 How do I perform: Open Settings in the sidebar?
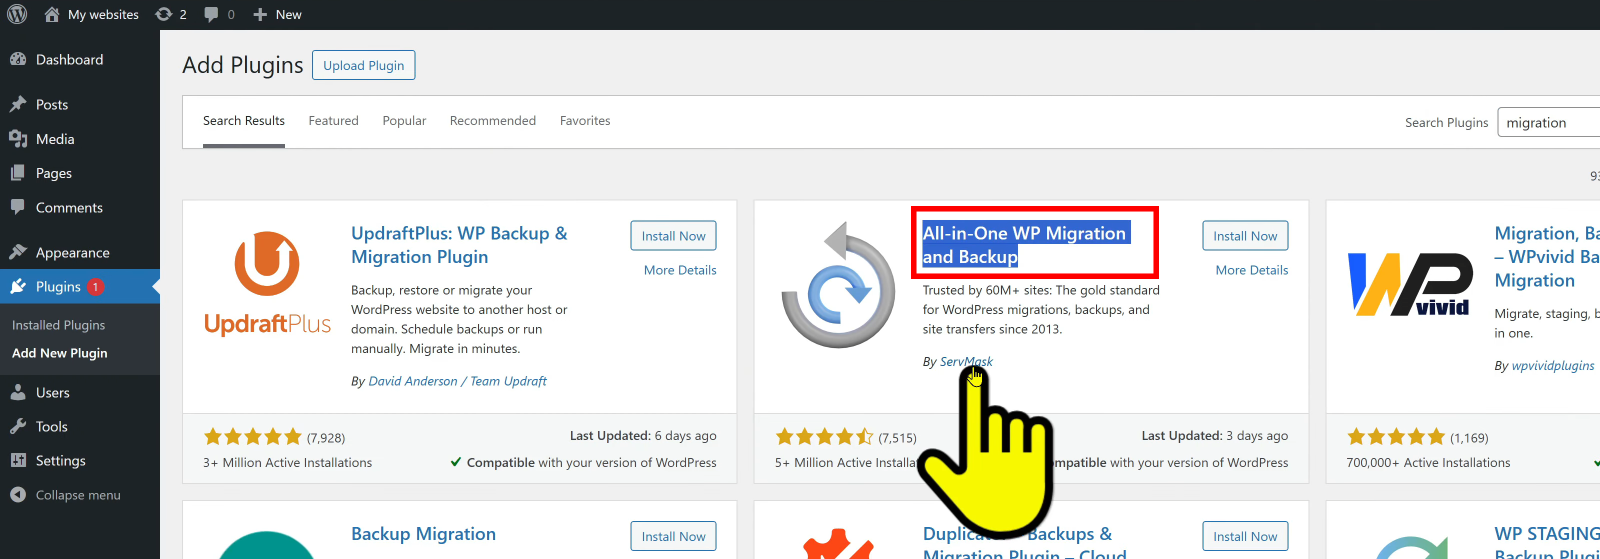pos(61,460)
